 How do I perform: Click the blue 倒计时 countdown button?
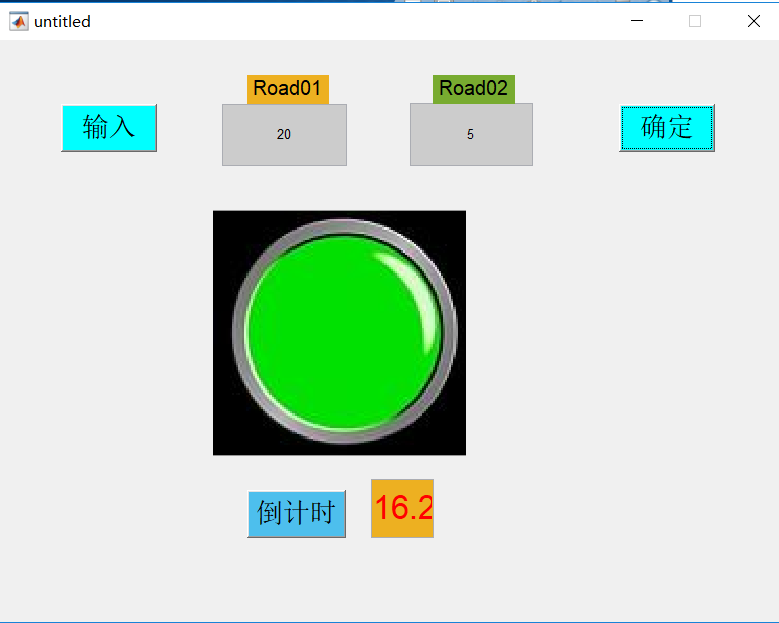click(x=297, y=514)
